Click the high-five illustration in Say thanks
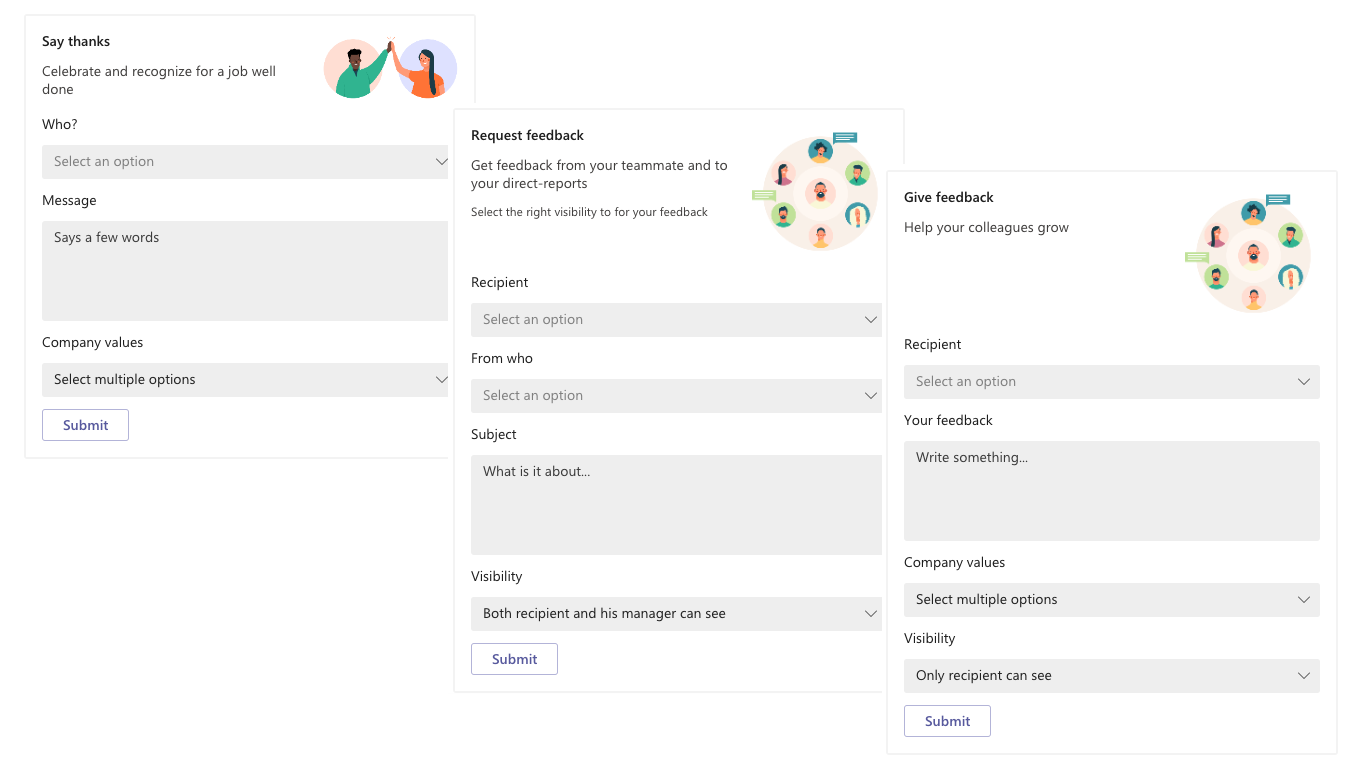 point(390,69)
